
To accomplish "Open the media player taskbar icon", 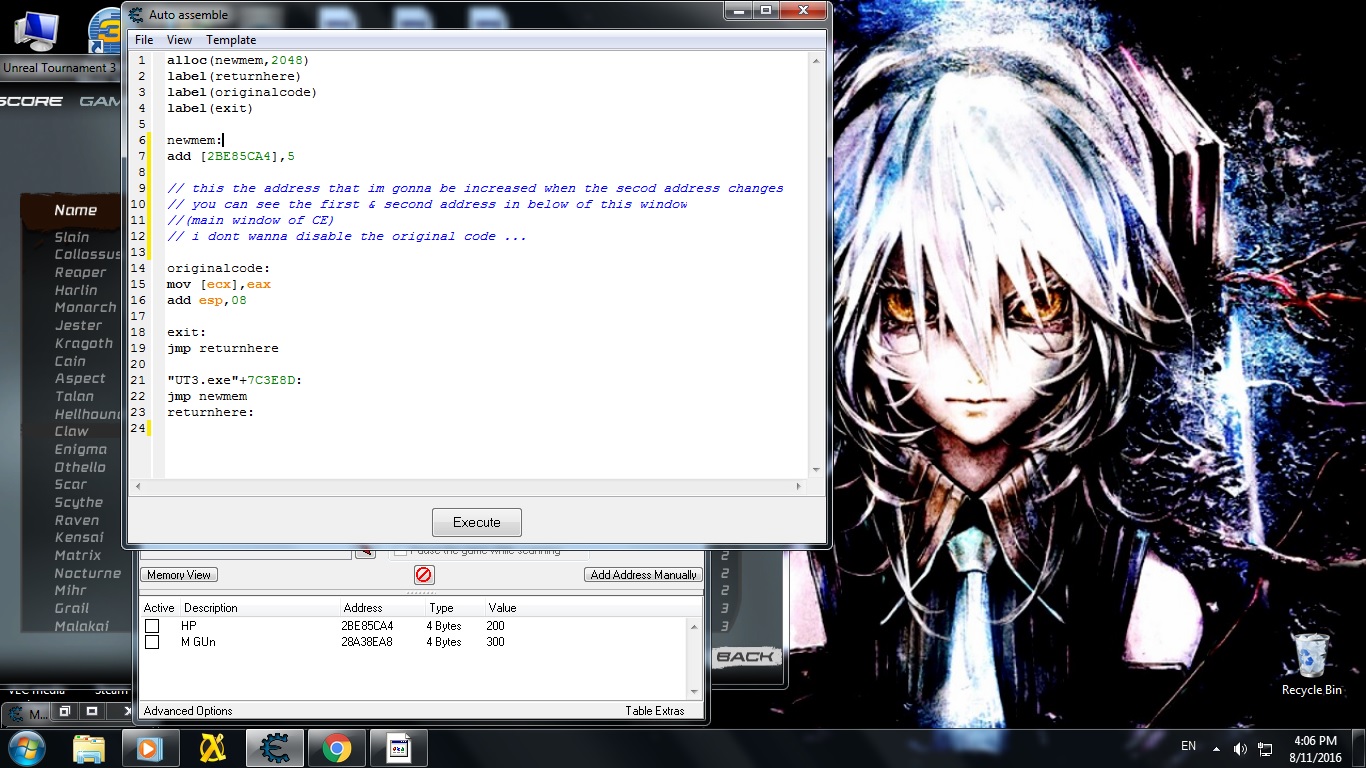I will point(150,748).
